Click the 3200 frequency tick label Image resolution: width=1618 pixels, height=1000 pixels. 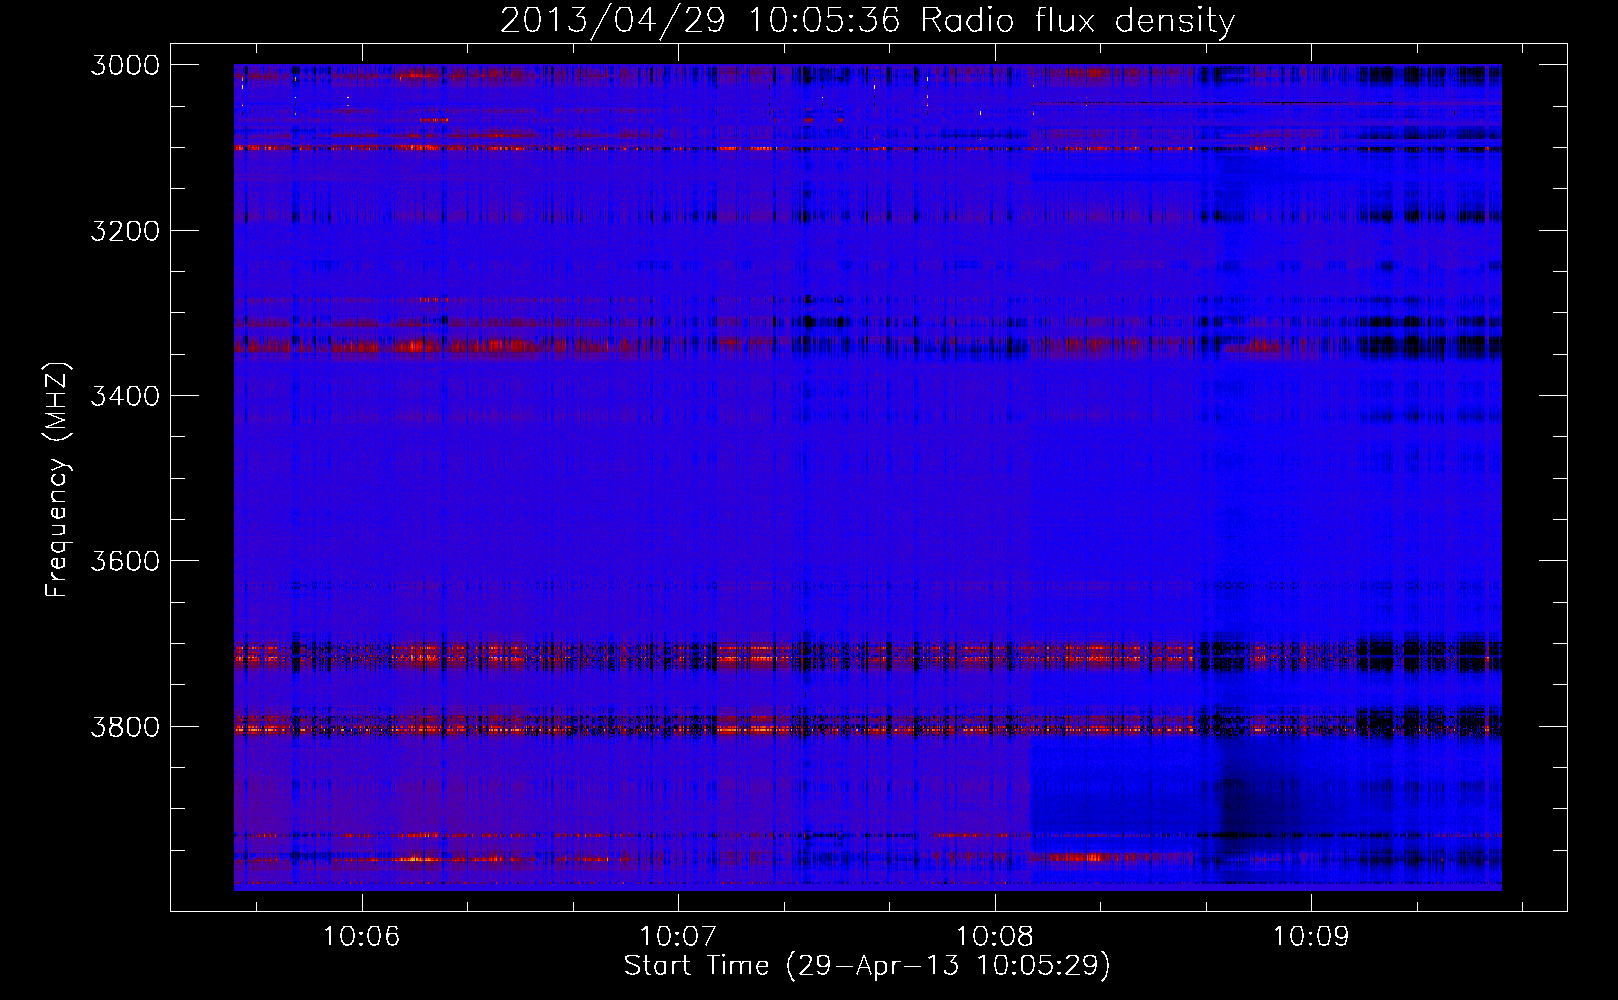point(125,231)
